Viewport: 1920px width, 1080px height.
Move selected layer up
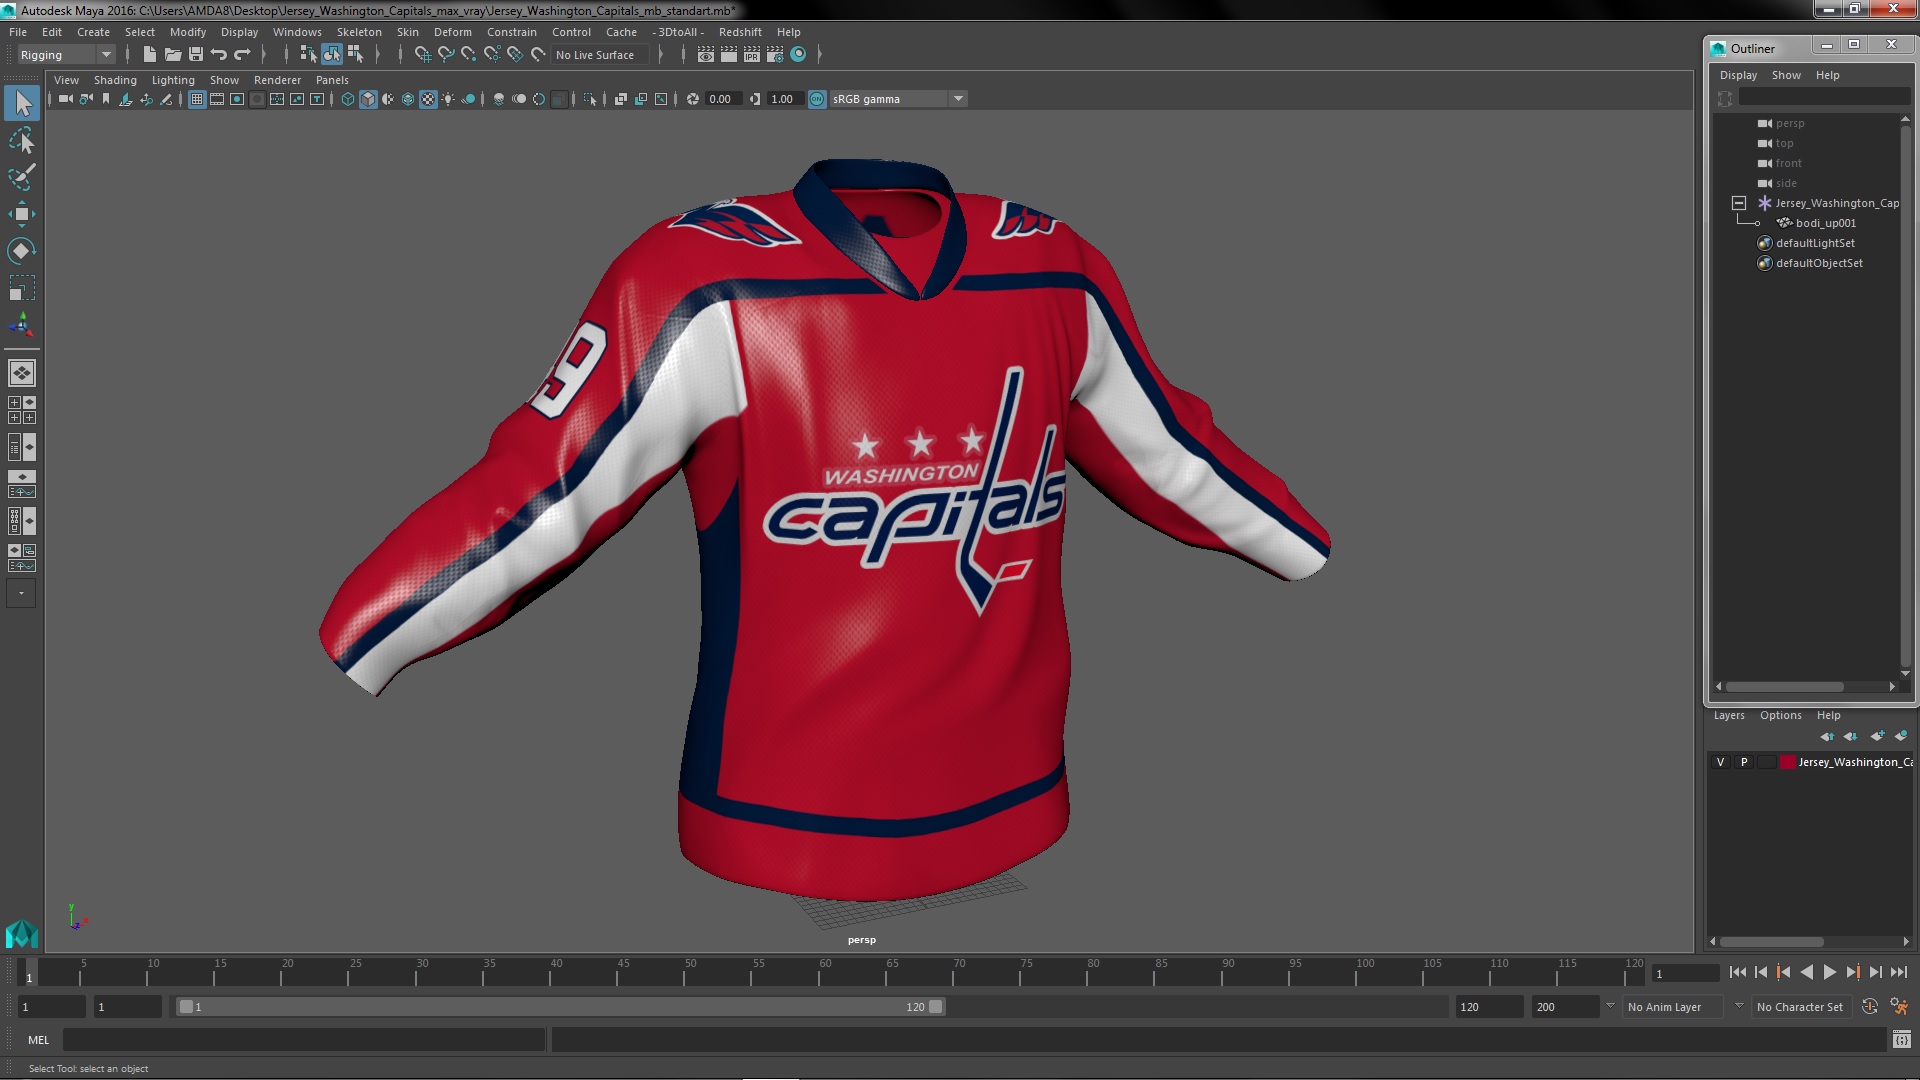(1827, 736)
